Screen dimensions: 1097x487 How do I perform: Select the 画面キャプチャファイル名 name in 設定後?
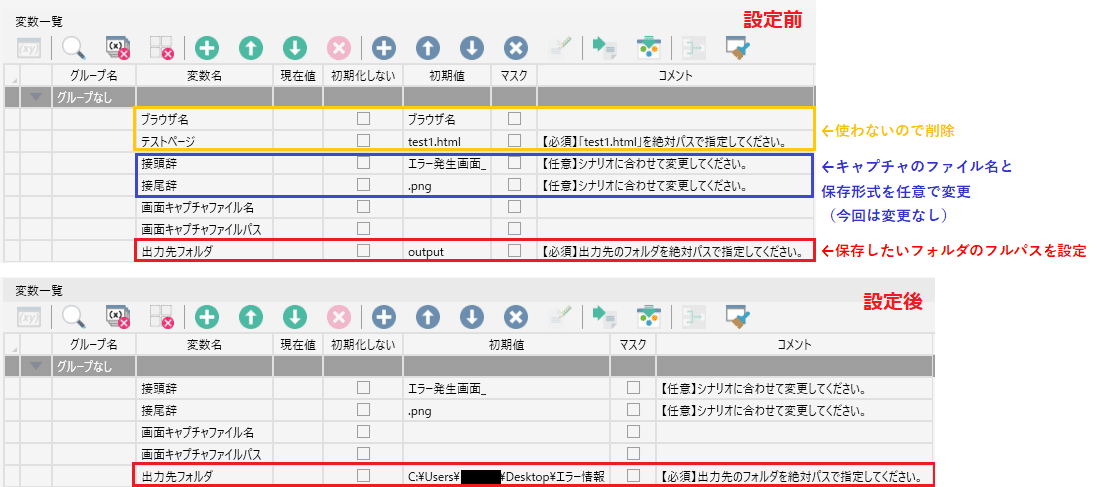(204, 432)
